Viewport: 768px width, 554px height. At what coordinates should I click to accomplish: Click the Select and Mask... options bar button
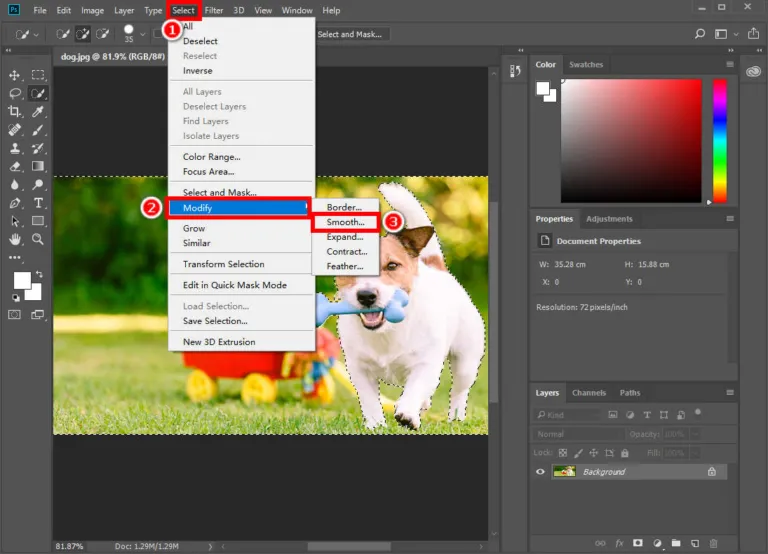coord(350,34)
